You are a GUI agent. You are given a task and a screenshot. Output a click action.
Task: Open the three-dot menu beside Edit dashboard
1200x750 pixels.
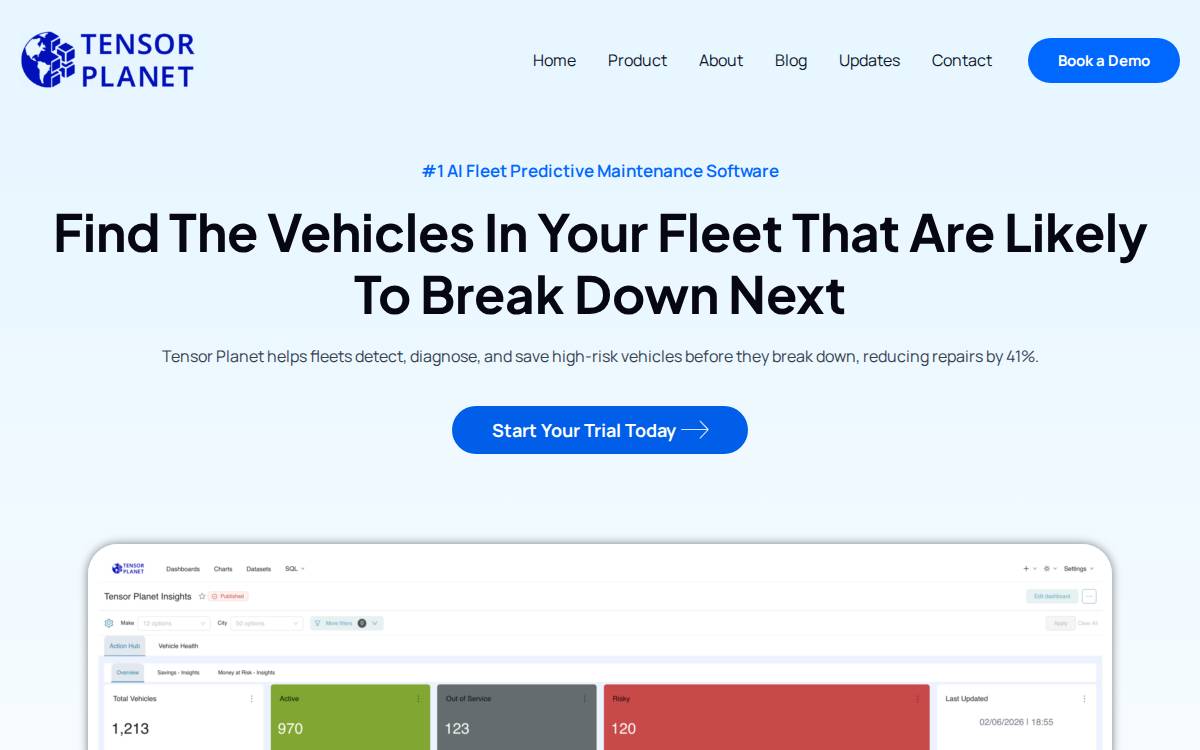tap(1089, 596)
